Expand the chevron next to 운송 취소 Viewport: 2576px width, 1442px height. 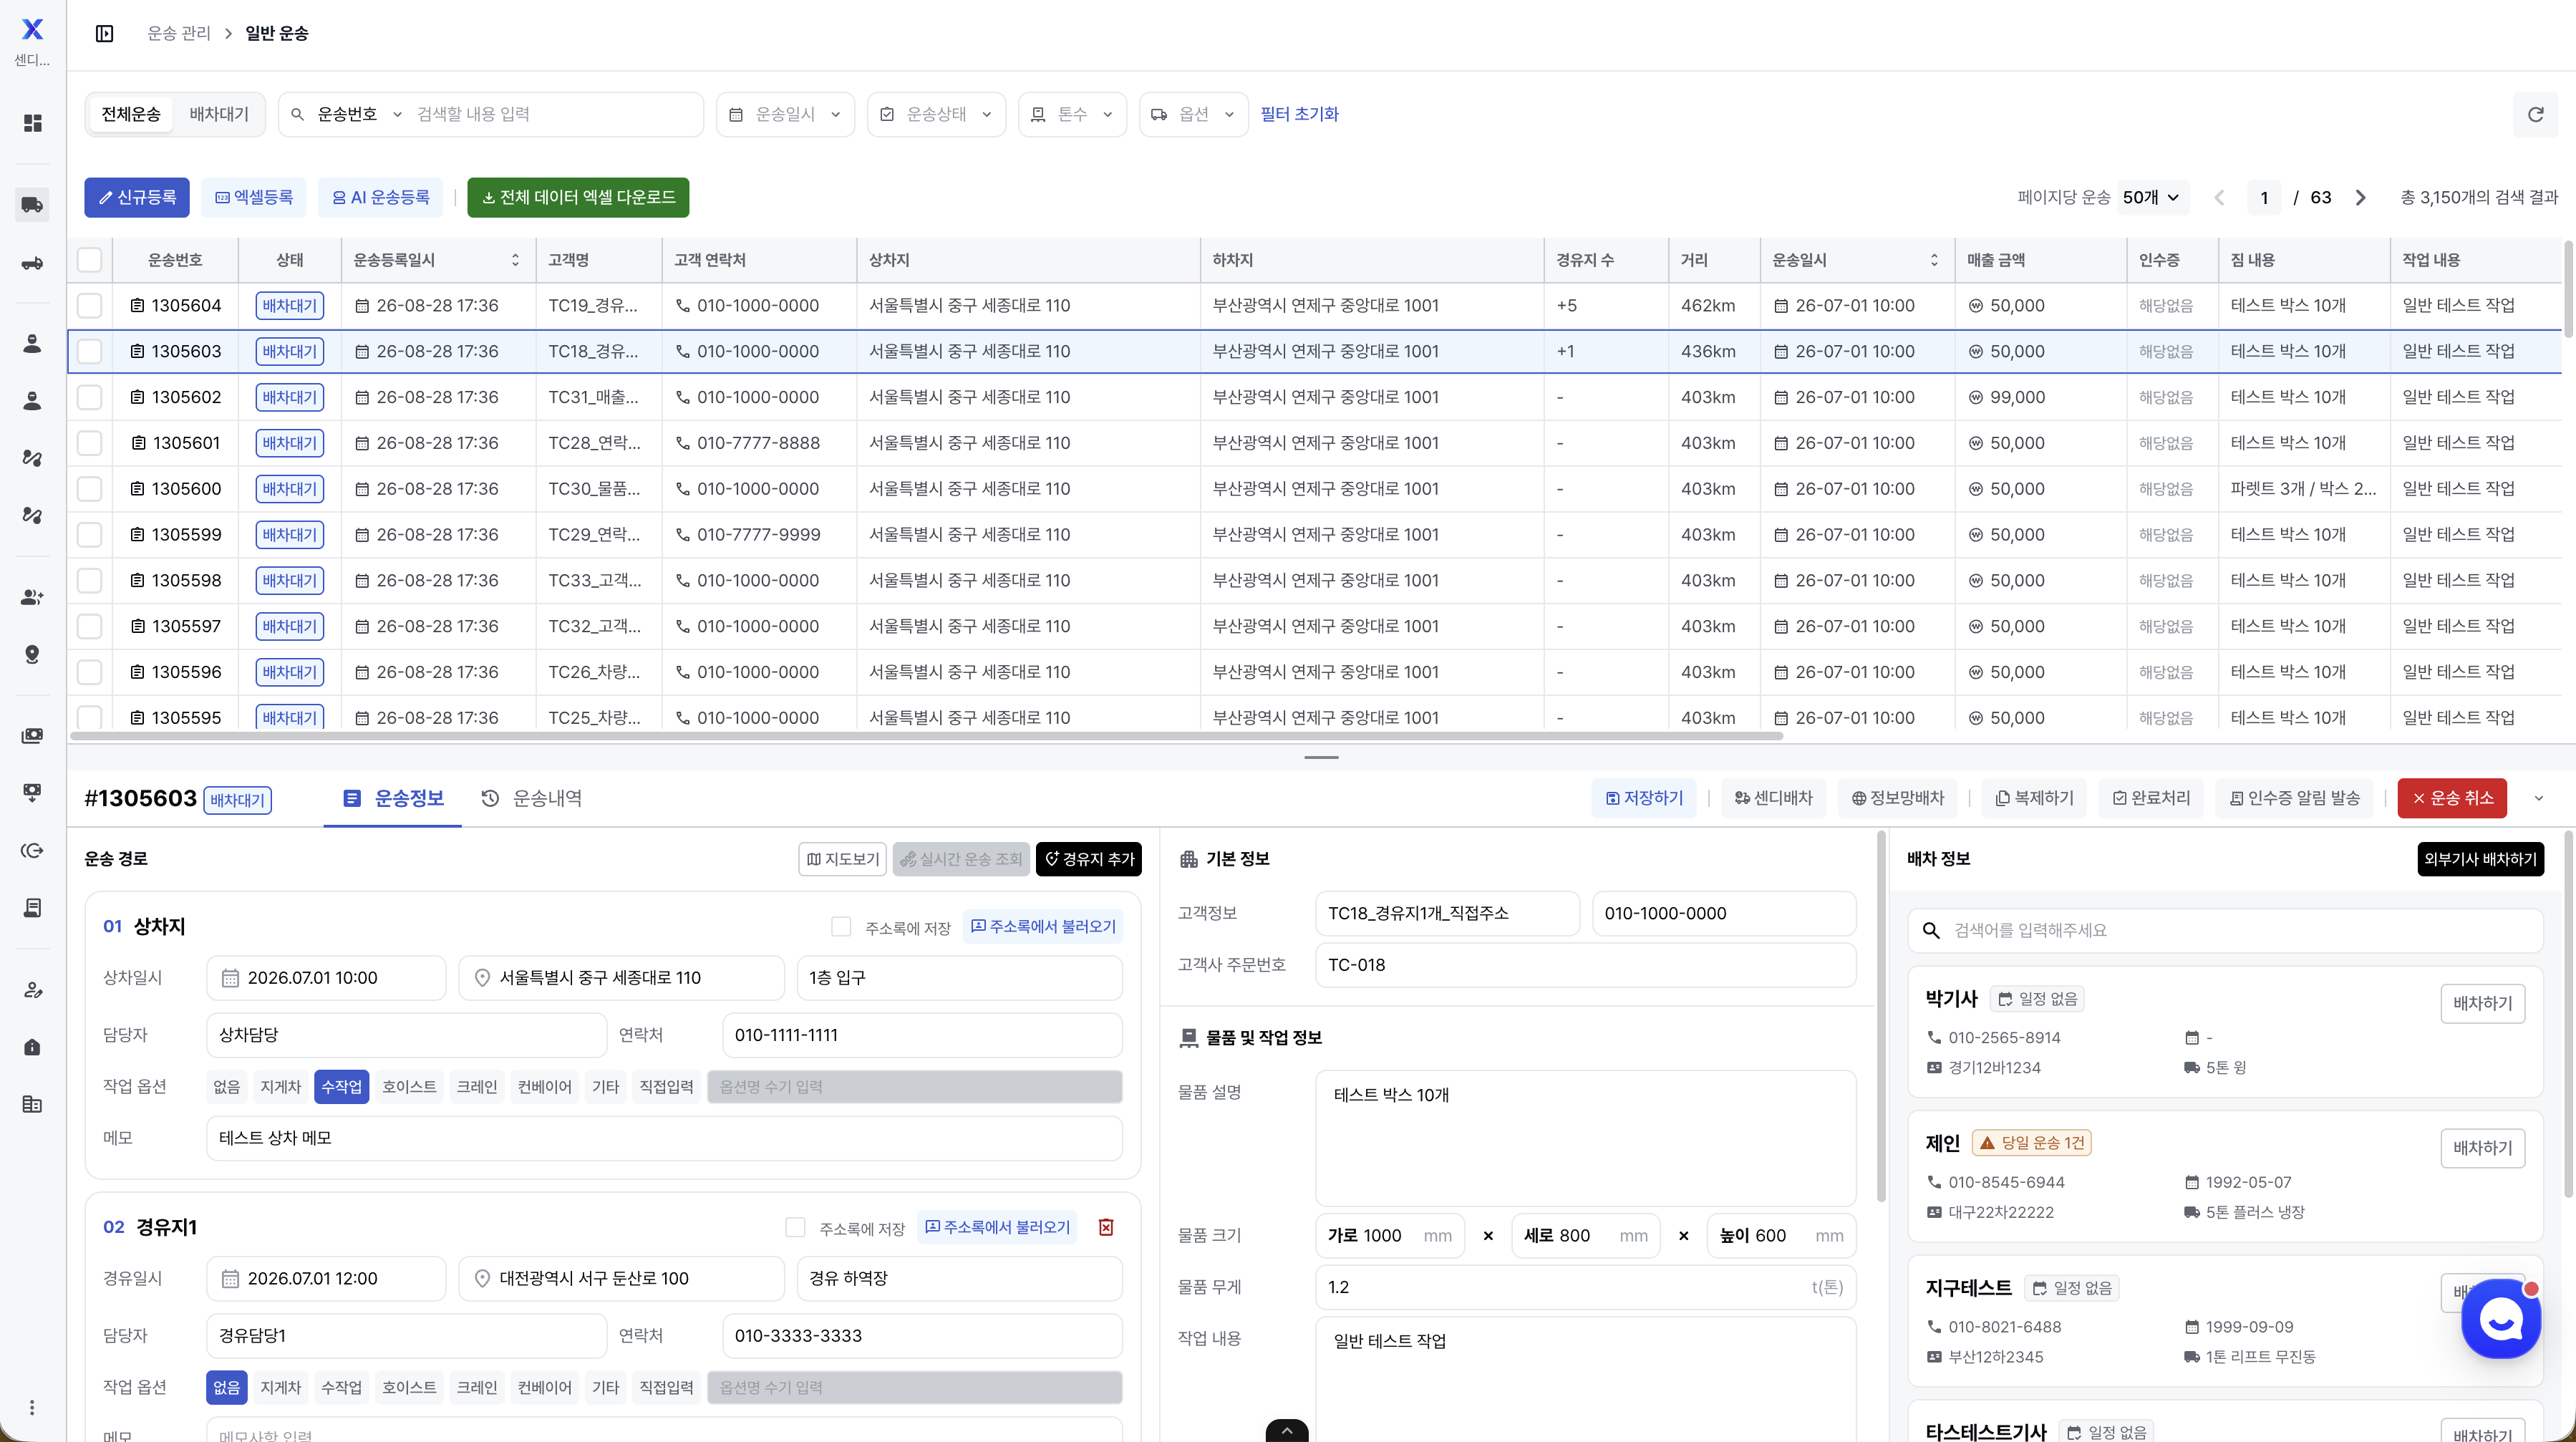pyautogui.click(x=2538, y=799)
